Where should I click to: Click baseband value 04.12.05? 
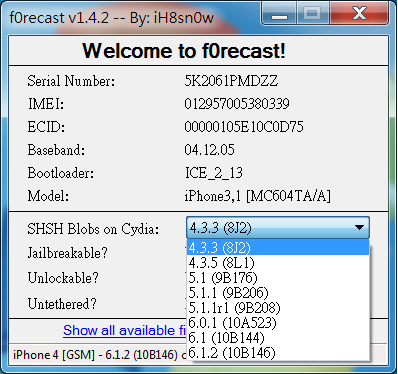(x=209, y=150)
